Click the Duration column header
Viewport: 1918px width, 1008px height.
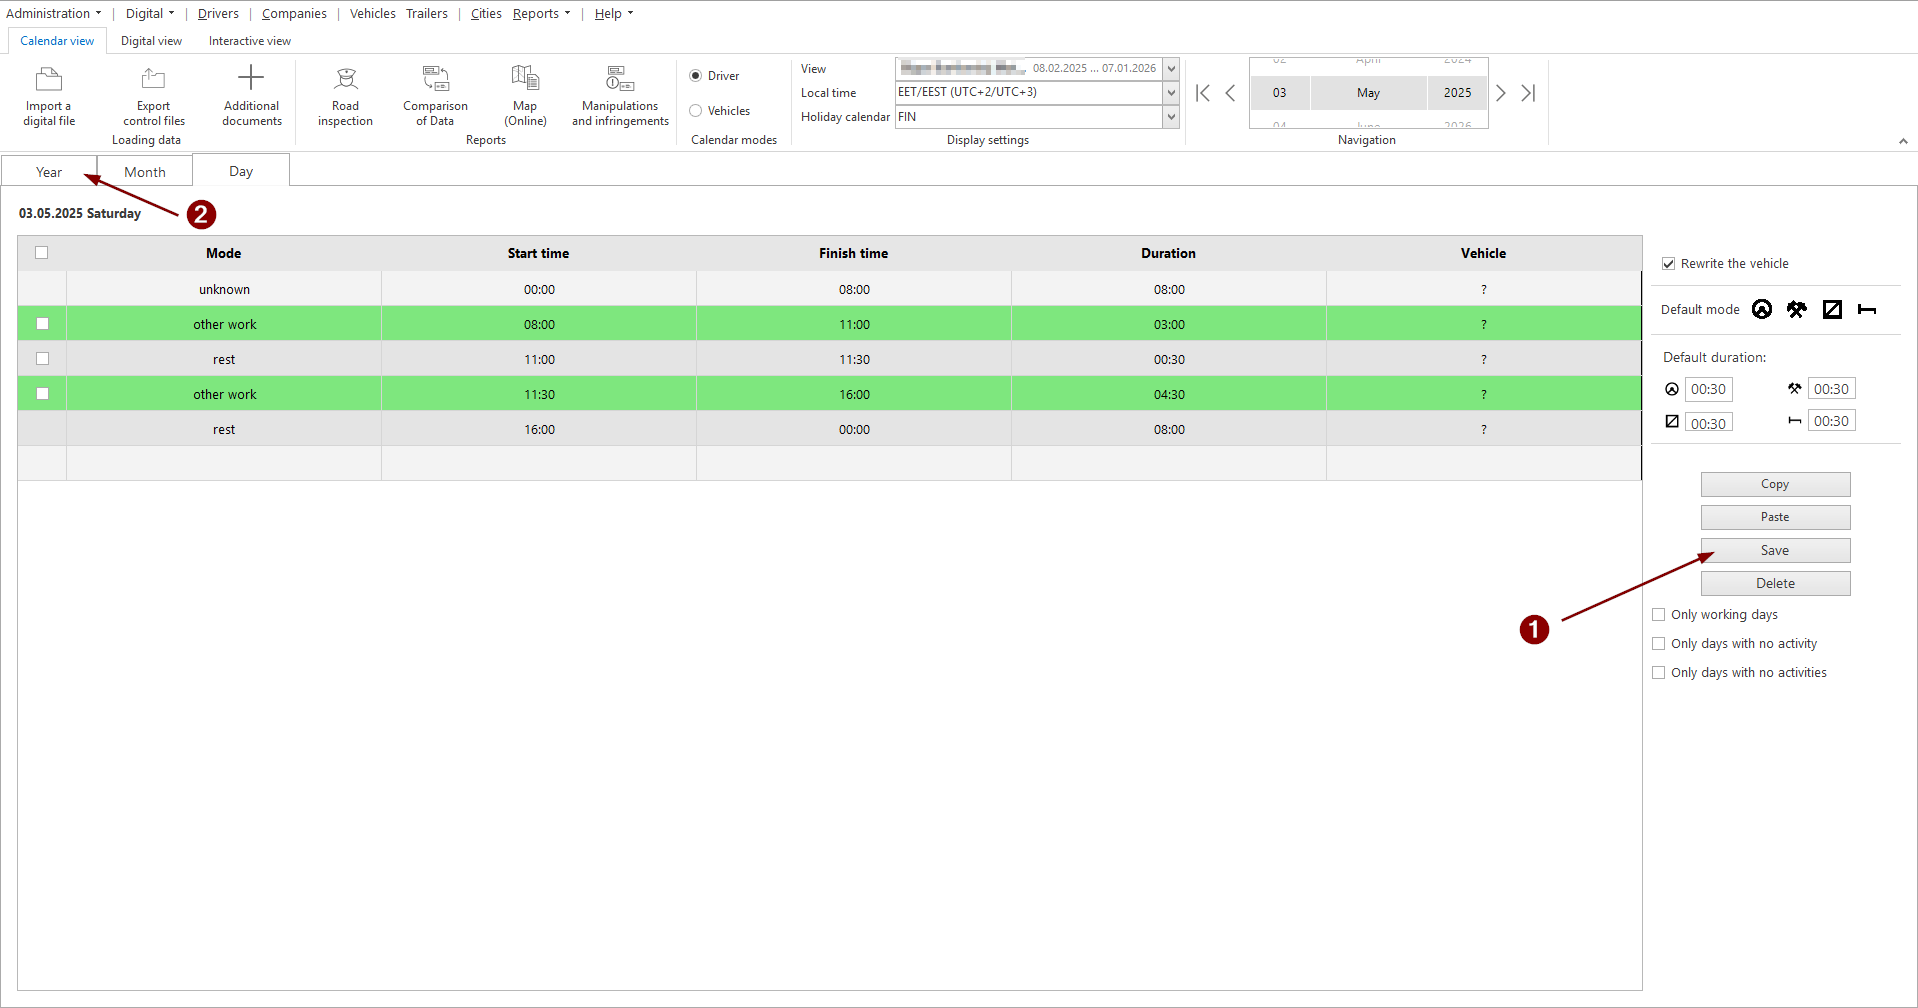1168,253
